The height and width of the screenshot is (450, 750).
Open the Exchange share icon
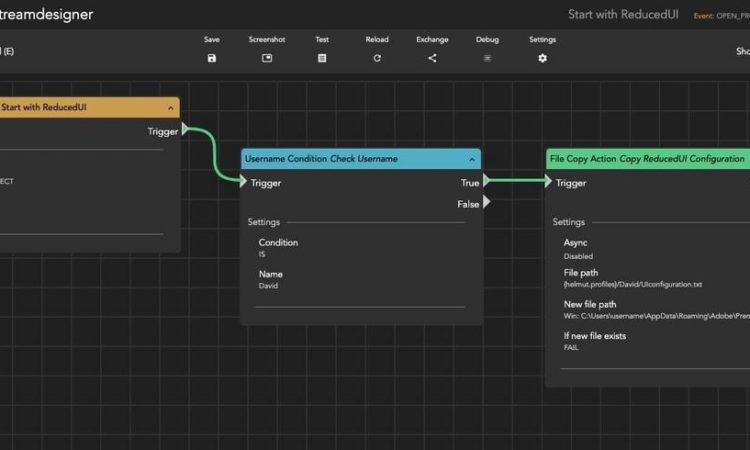click(432, 58)
